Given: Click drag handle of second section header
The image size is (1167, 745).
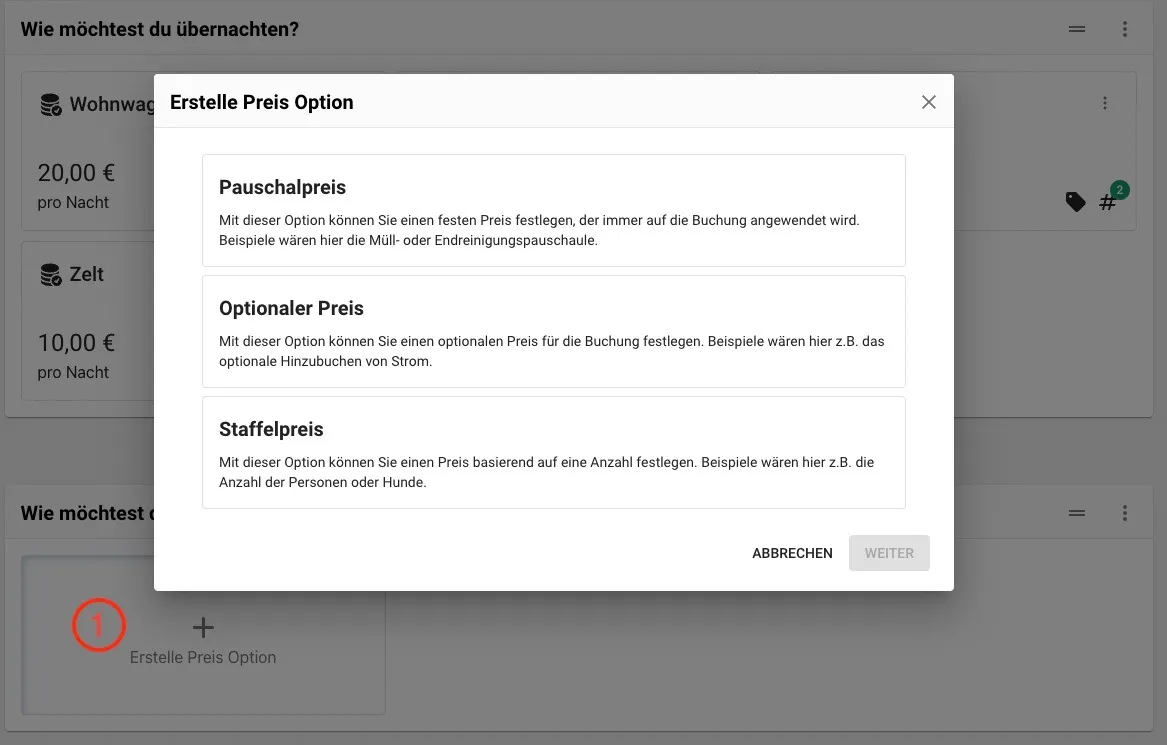Looking at the screenshot, I should (x=1076, y=513).
